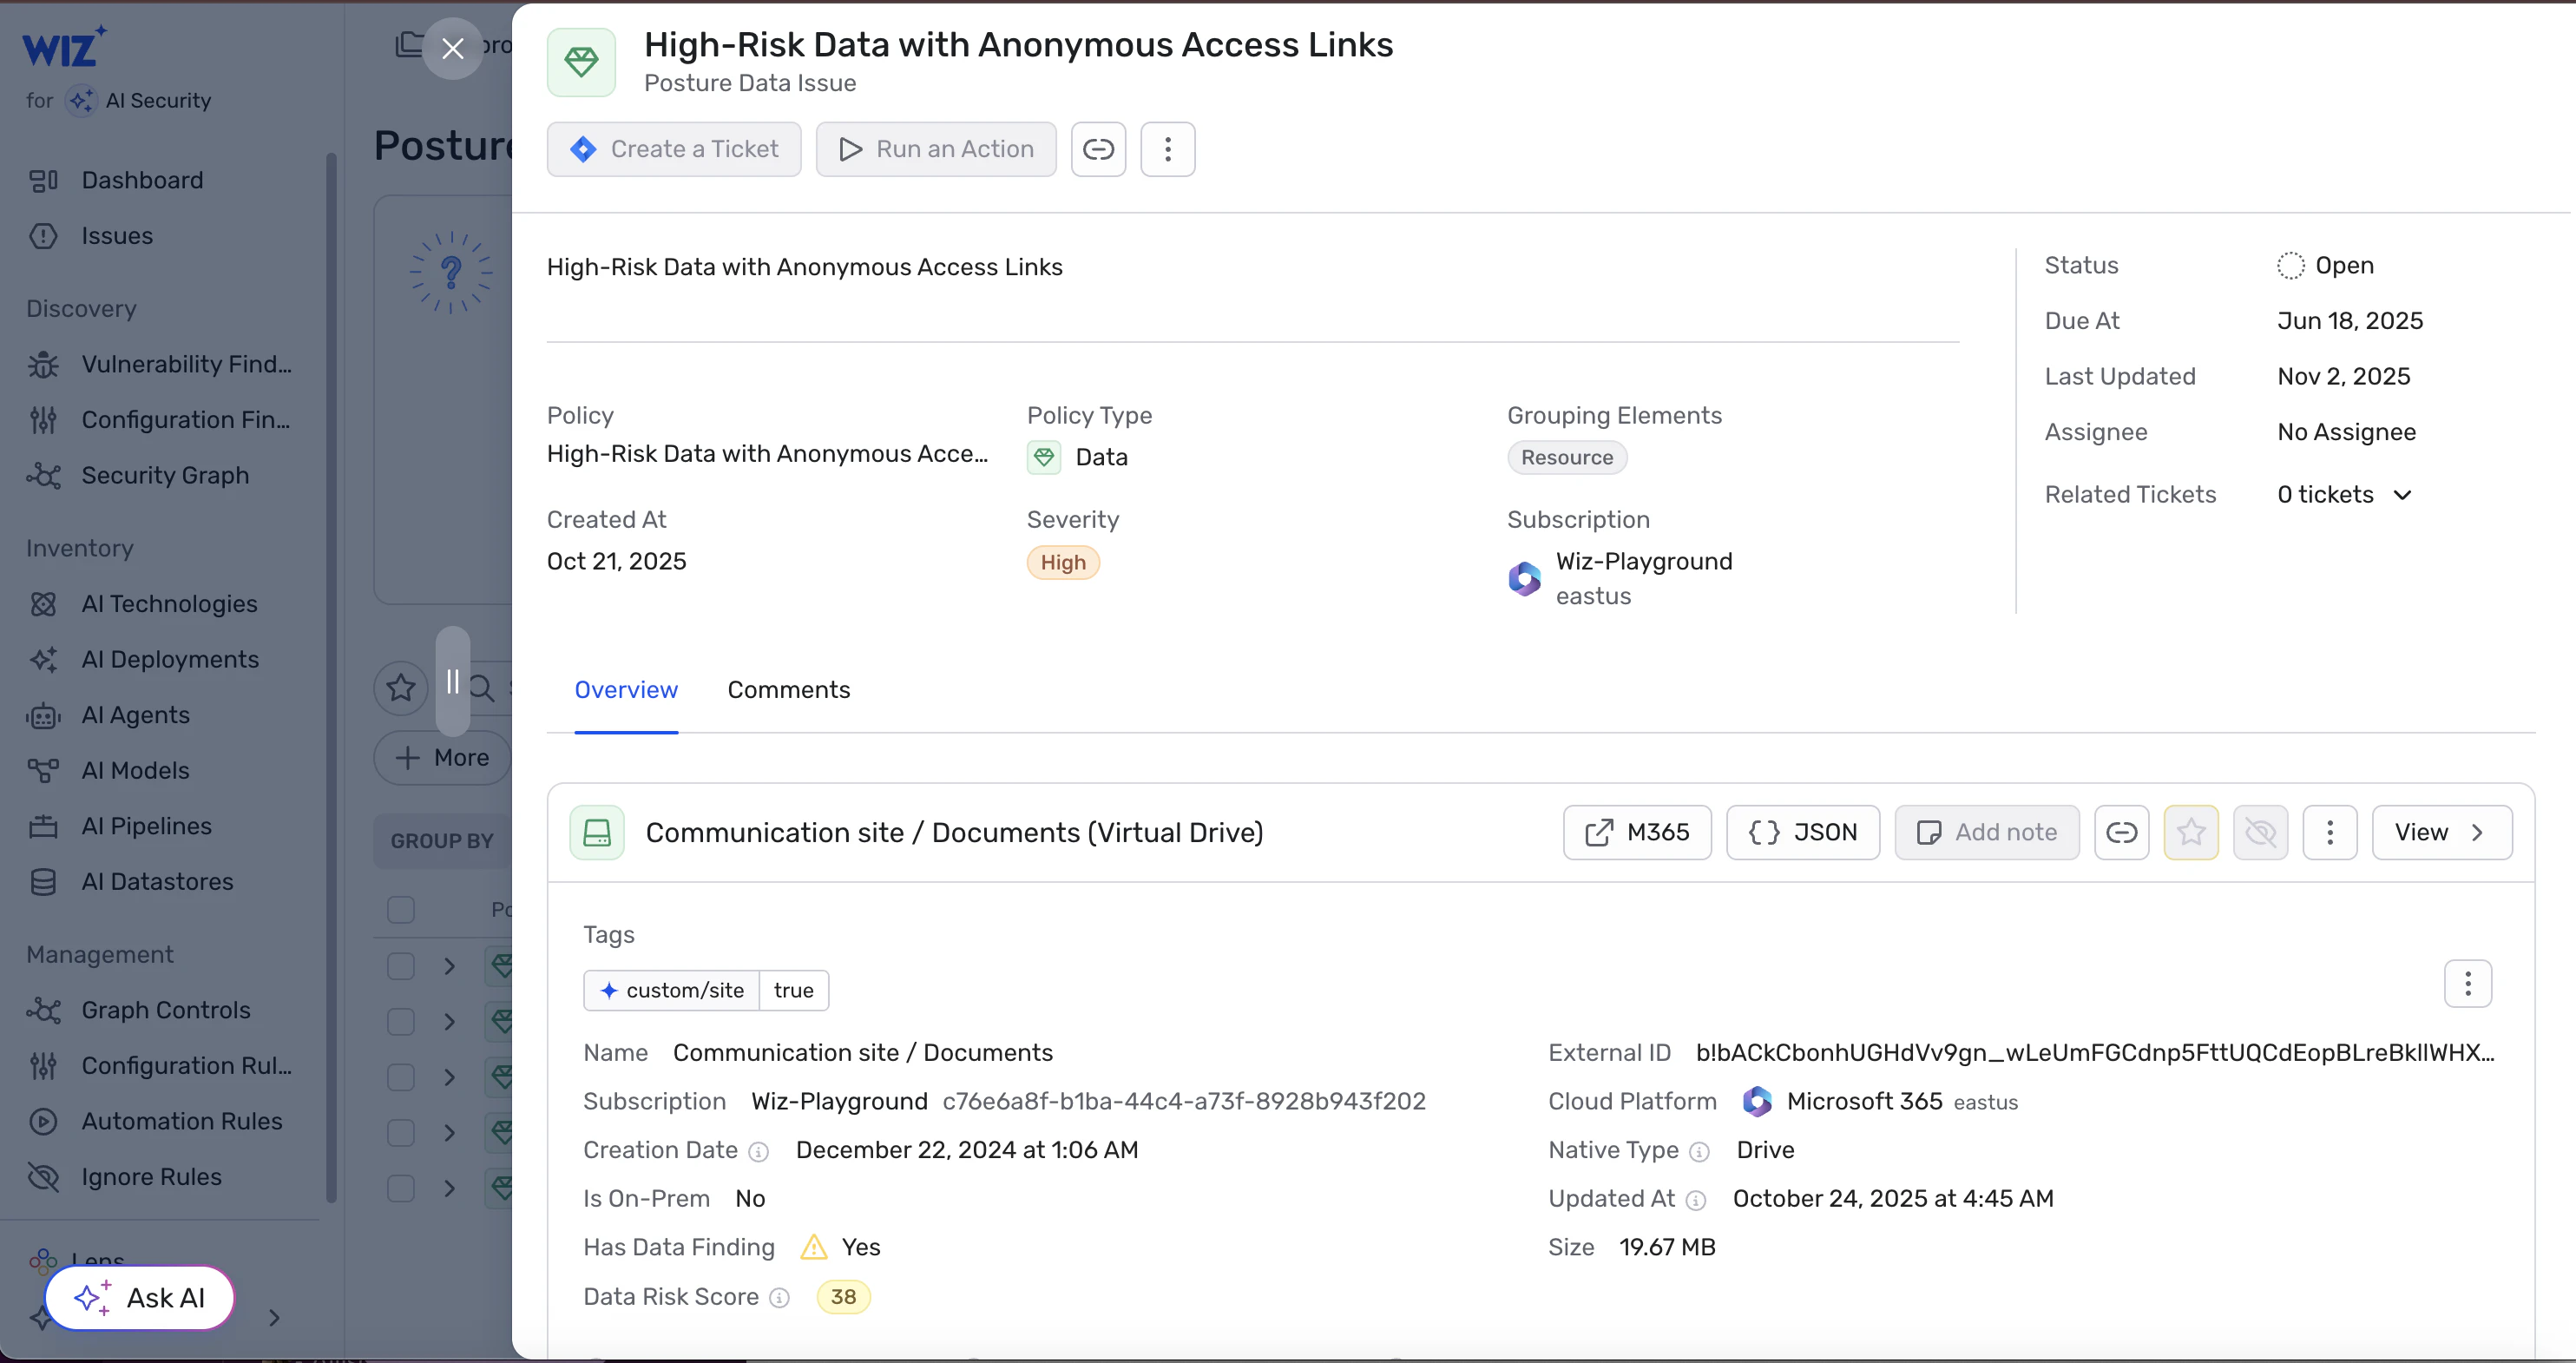Open Security Graph in the sidebar
This screenshot has width=2576, height=1363.
point(165,475)
